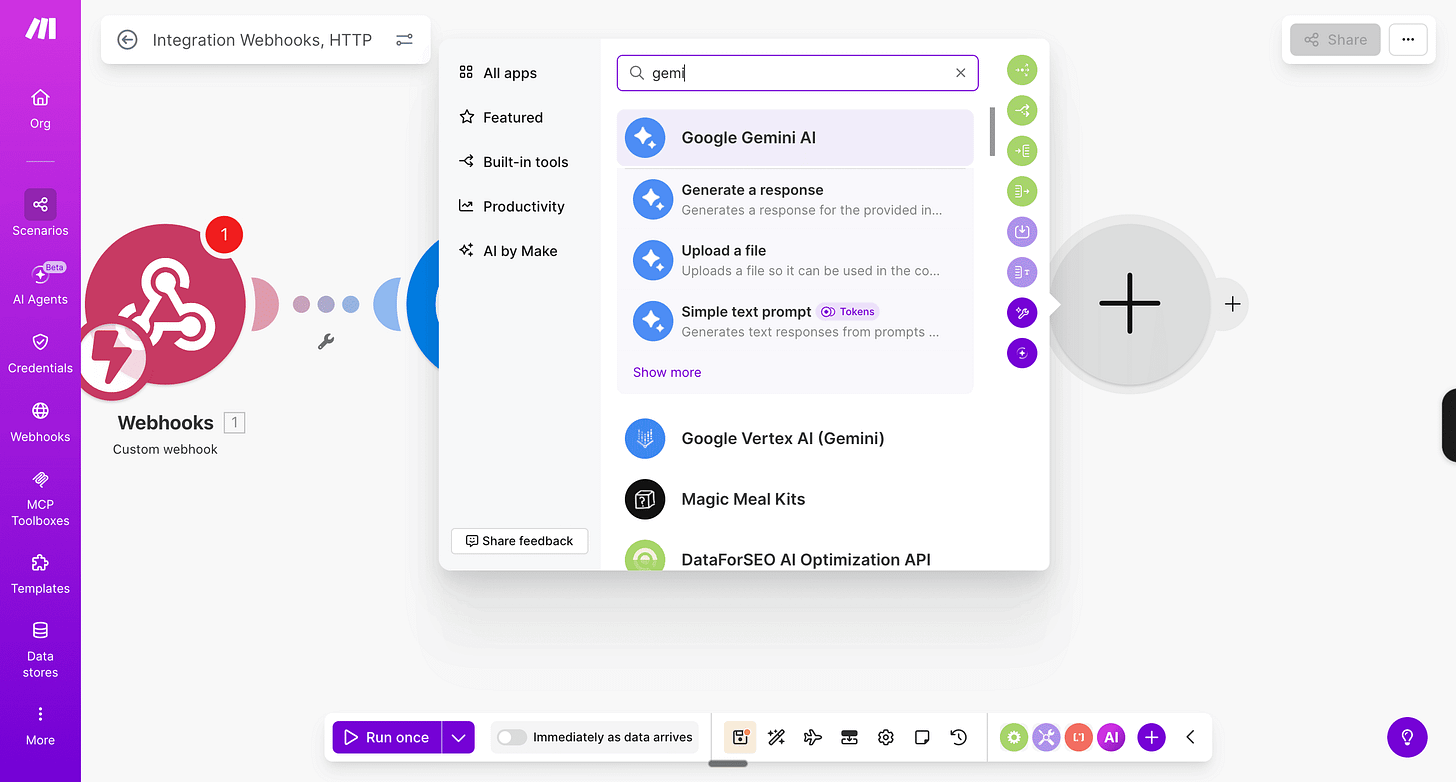Select Simple text prompt module
The height and width of the screenshot is (782, 1456).
point(795,321)
